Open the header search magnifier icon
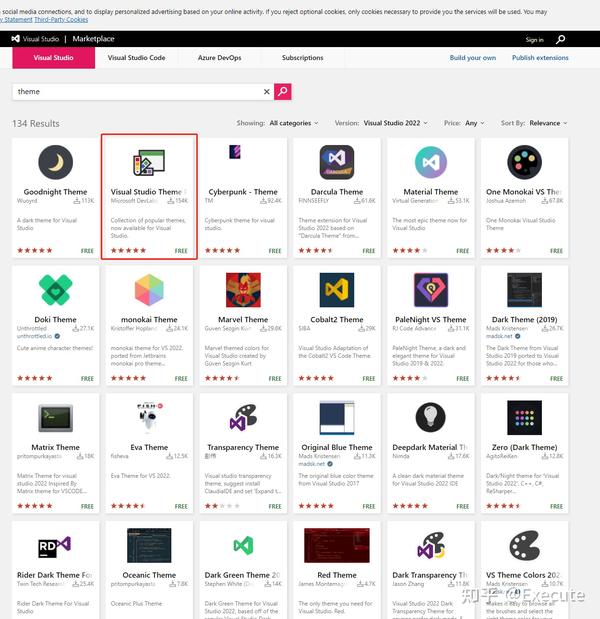600x619 pixels. (x=561, y=39)
